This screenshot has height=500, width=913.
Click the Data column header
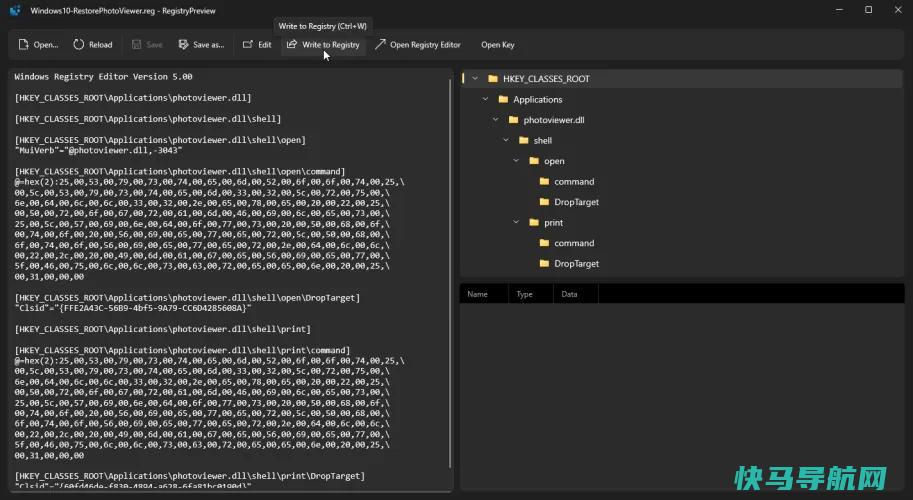(x=569, y=294)
